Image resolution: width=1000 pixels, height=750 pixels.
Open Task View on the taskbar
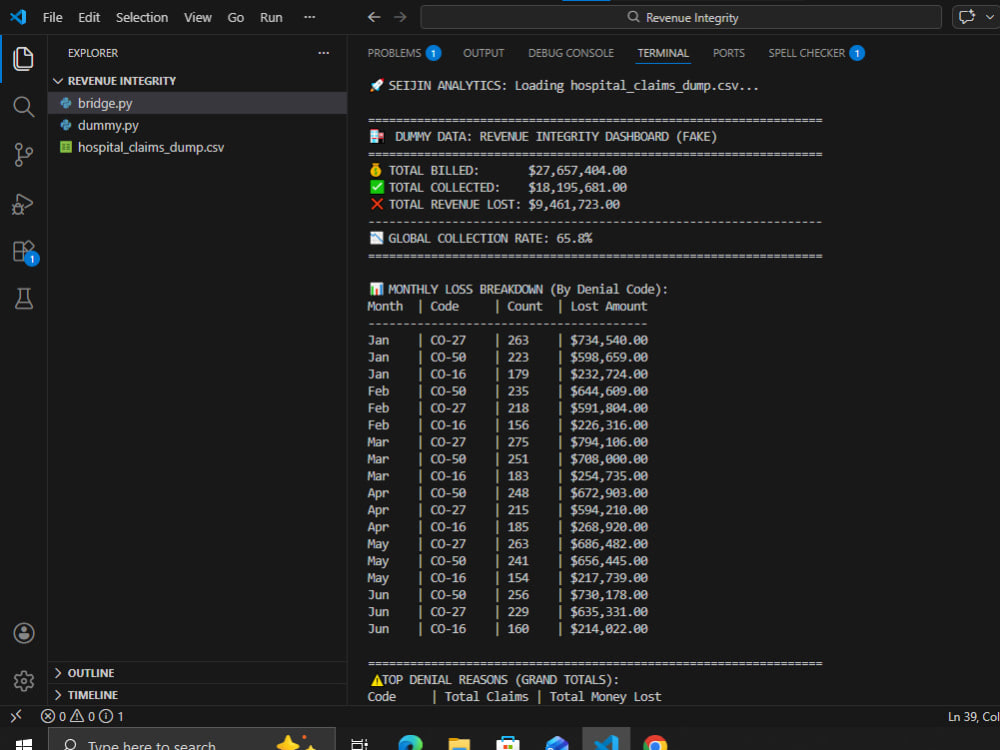(x=360, y=743)
